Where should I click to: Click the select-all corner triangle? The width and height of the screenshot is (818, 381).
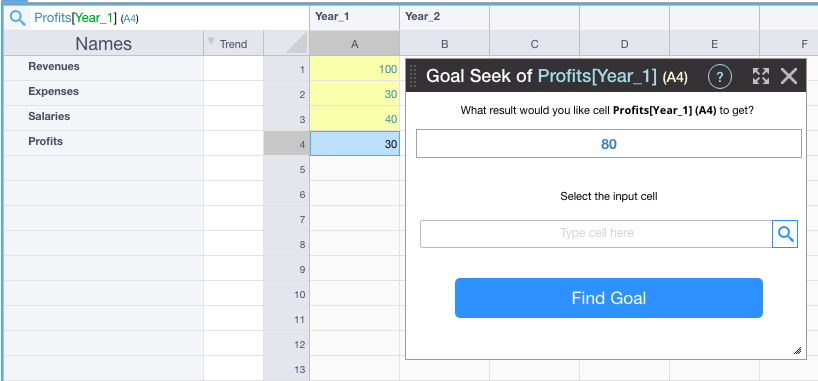[296, 43]
